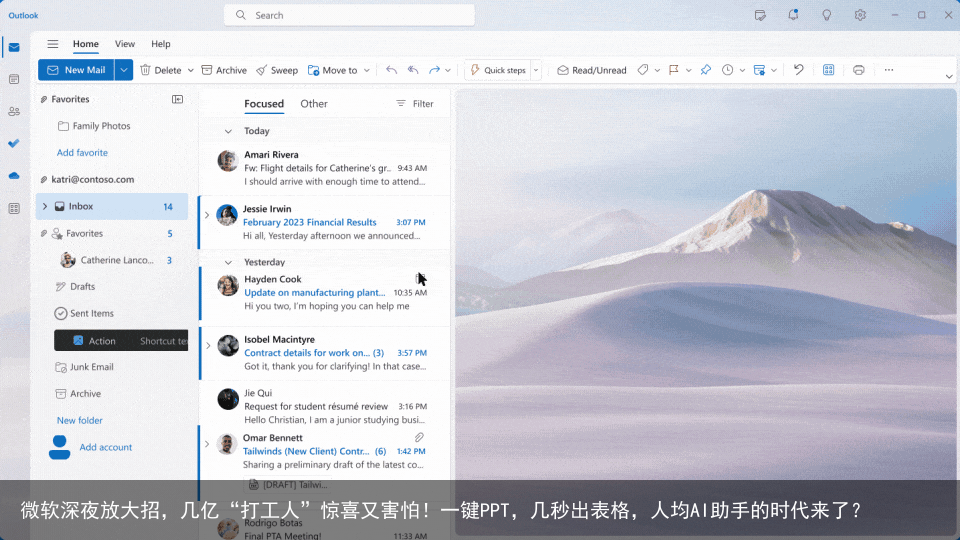The height and width of the screenshot is (540, 960).
Task: Open the New Mail dropdown arrow
Action: click(x=124, y=70)
